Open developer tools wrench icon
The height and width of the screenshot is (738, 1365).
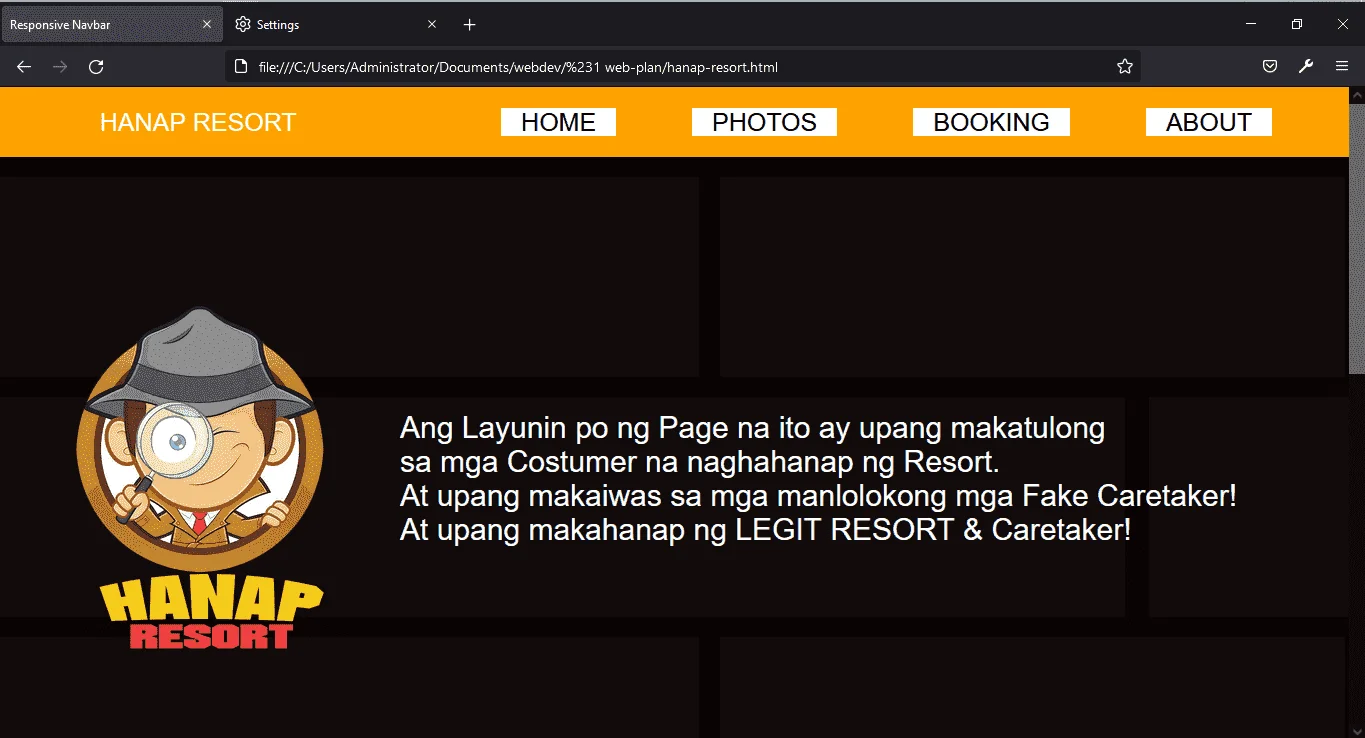(1305, 67)
